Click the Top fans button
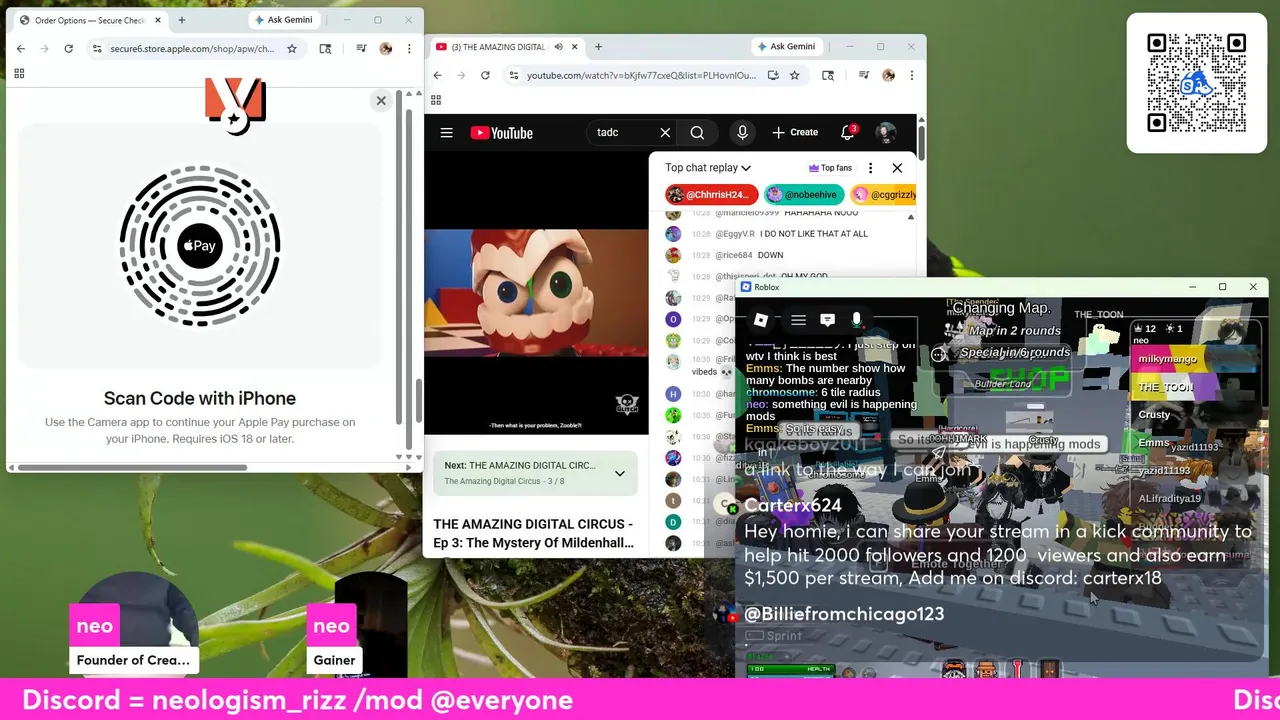This screenshot has width=1280, height=720. tap(830, 168)
